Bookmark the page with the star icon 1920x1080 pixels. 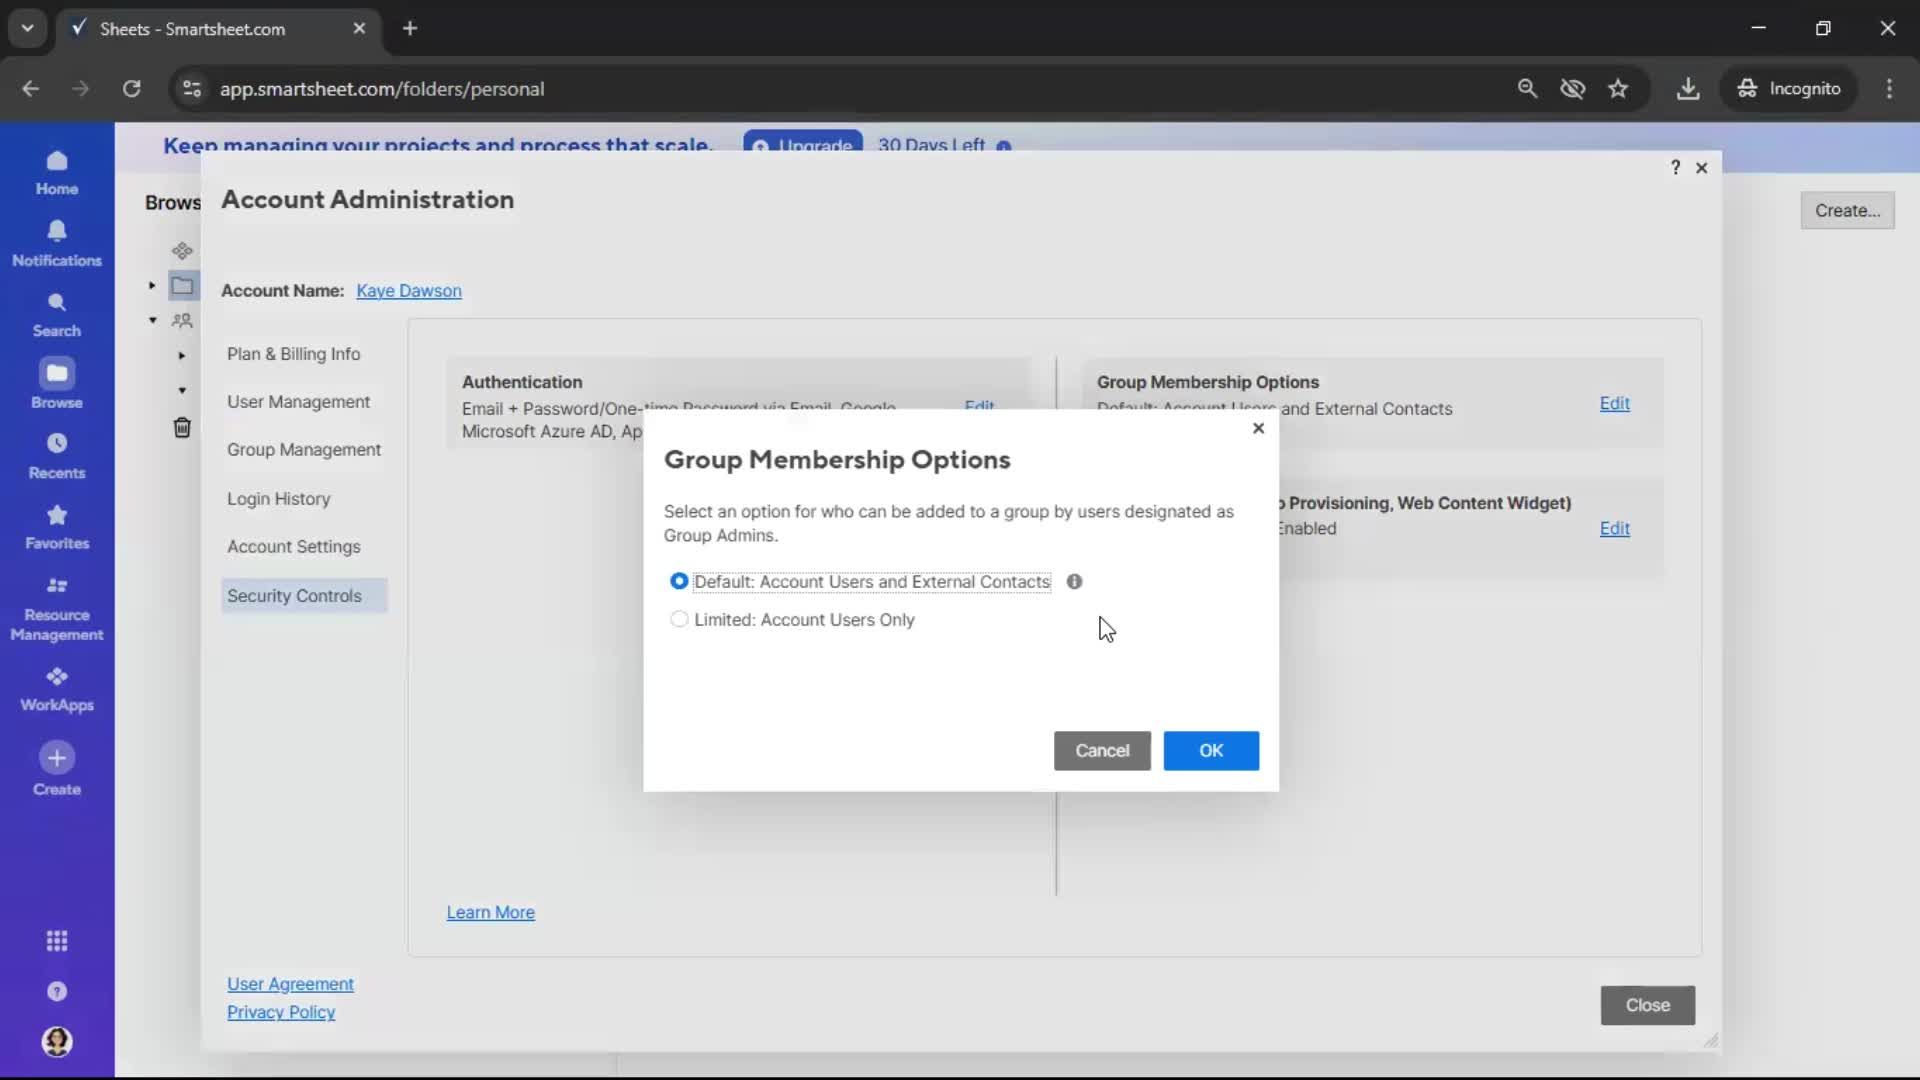[1619, 88]
